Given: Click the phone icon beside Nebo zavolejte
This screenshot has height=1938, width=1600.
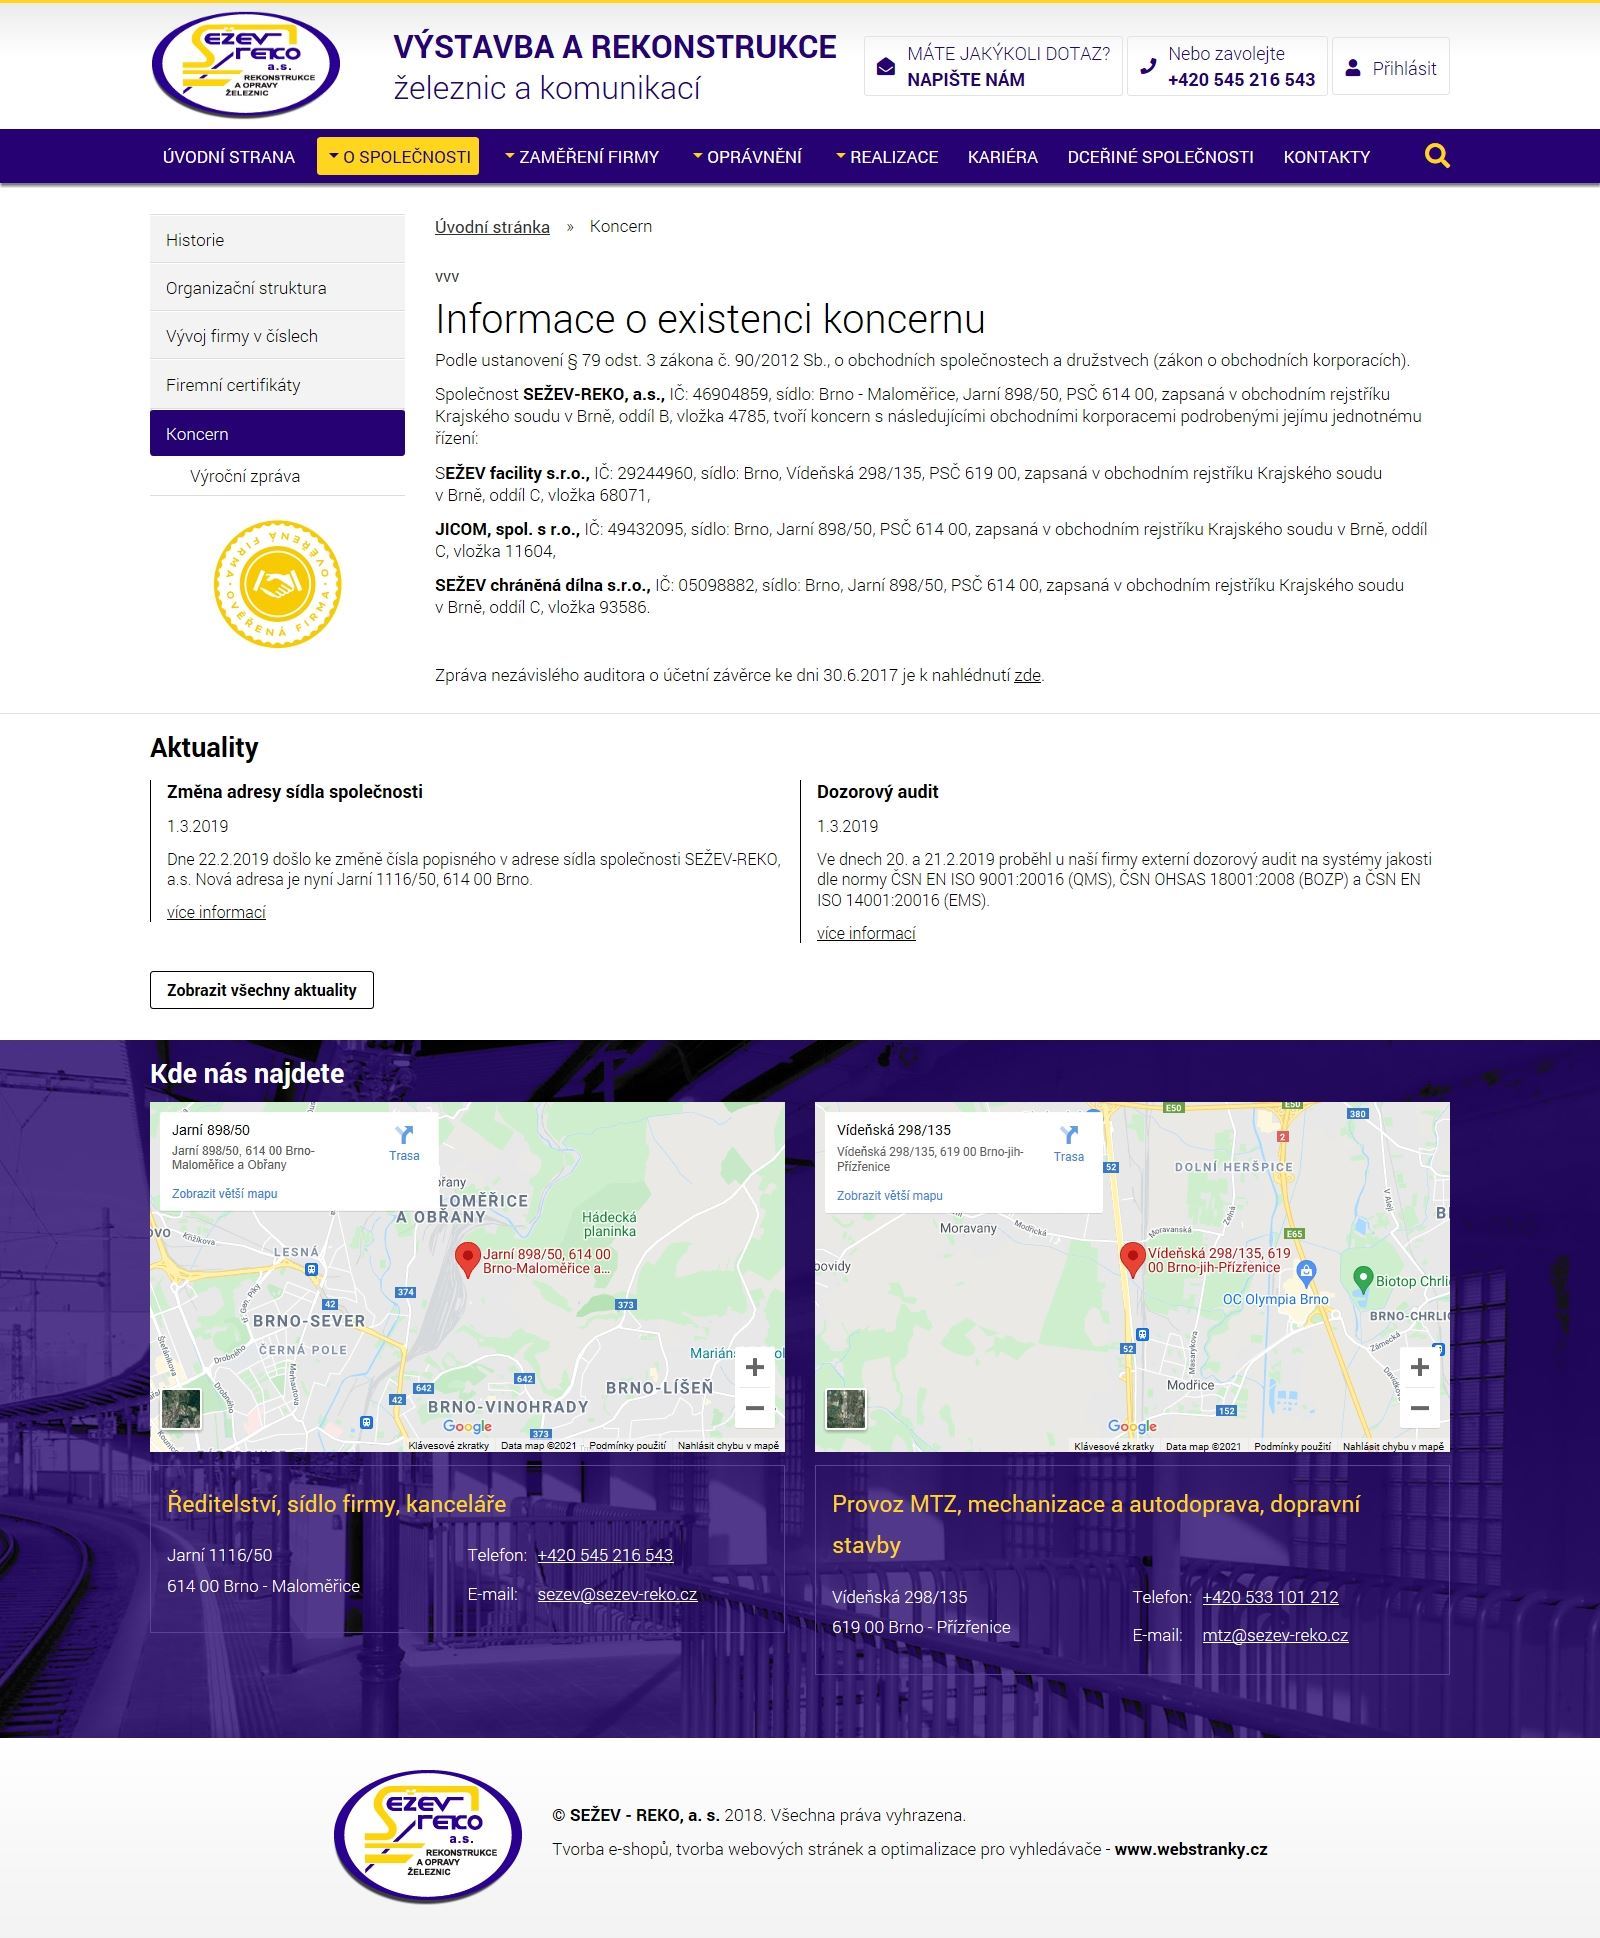Looking at the screenshot, I should pos(1148,67).
